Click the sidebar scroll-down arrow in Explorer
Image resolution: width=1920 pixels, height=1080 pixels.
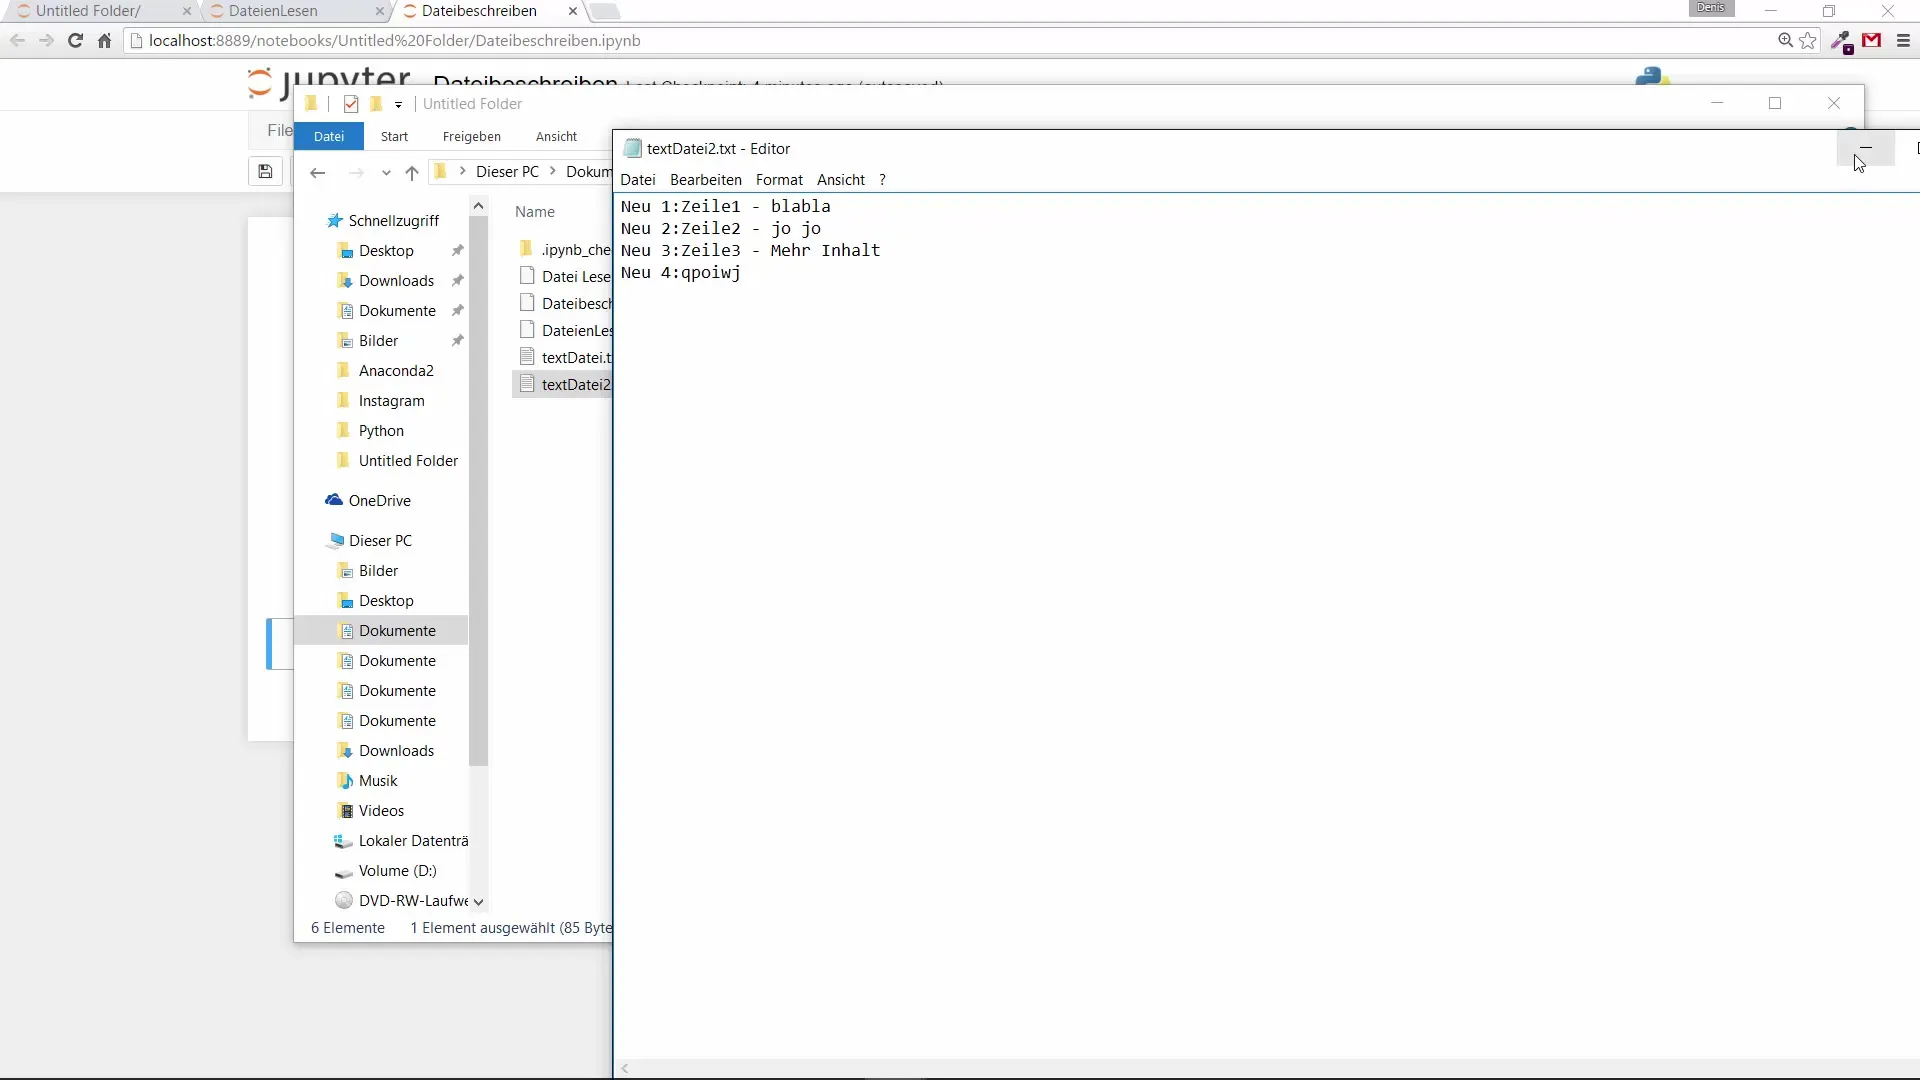point(479,902)
